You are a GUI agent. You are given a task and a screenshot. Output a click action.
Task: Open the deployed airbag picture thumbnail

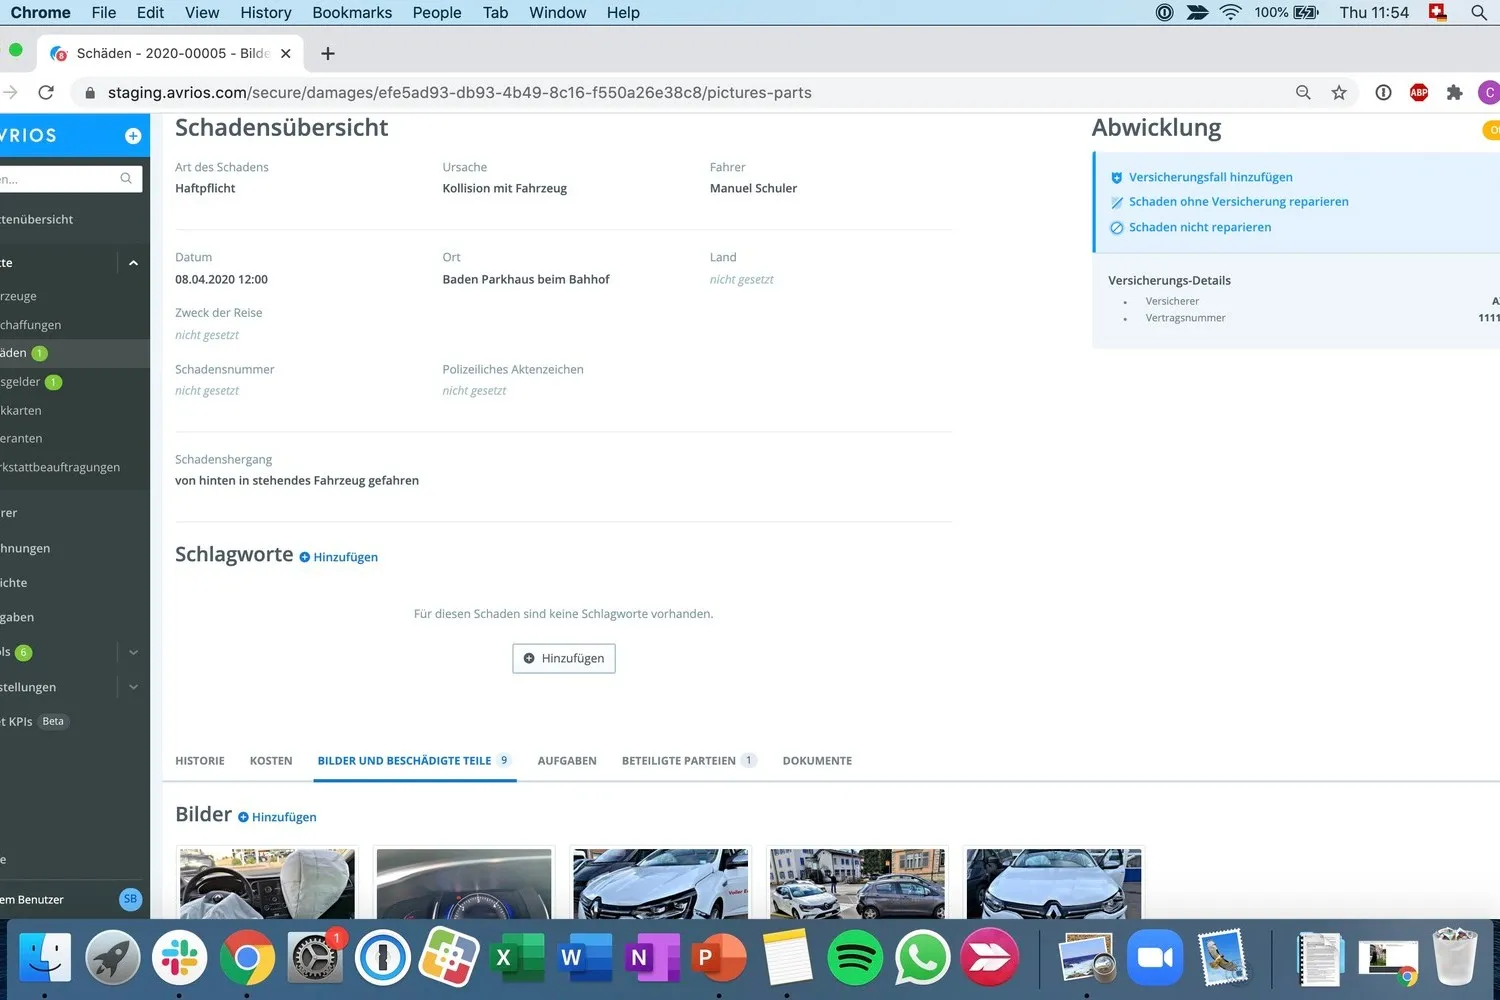pyautogui.click(x=267, y=883)
